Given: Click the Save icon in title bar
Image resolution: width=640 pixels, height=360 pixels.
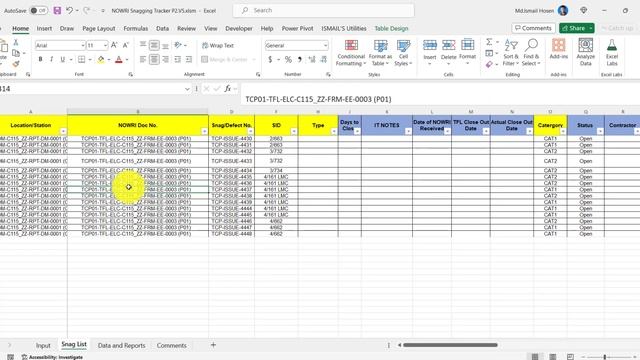Looking at the screenshot, I should 57,11.
